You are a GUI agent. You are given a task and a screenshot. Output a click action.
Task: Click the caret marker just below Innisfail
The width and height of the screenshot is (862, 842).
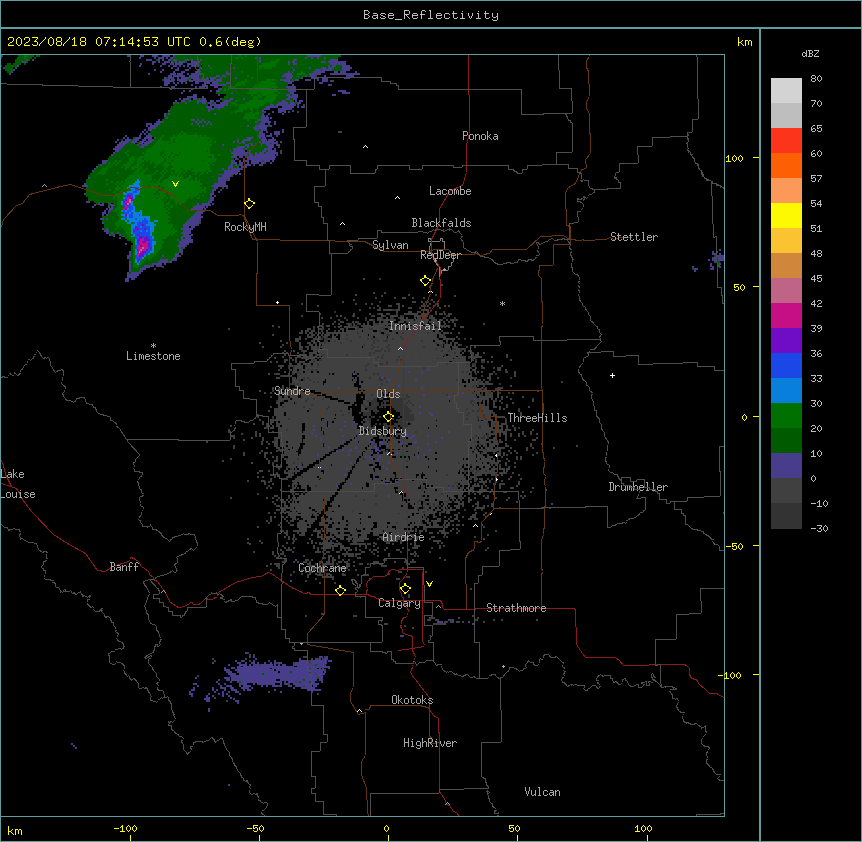[x=400, y=348]
